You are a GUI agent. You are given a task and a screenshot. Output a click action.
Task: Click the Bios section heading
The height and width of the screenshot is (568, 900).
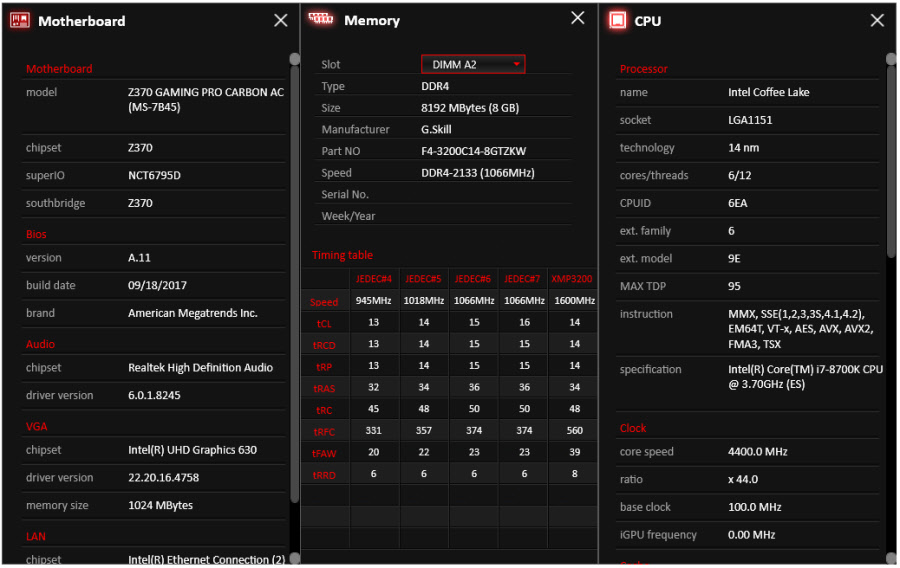pos(36,234)
